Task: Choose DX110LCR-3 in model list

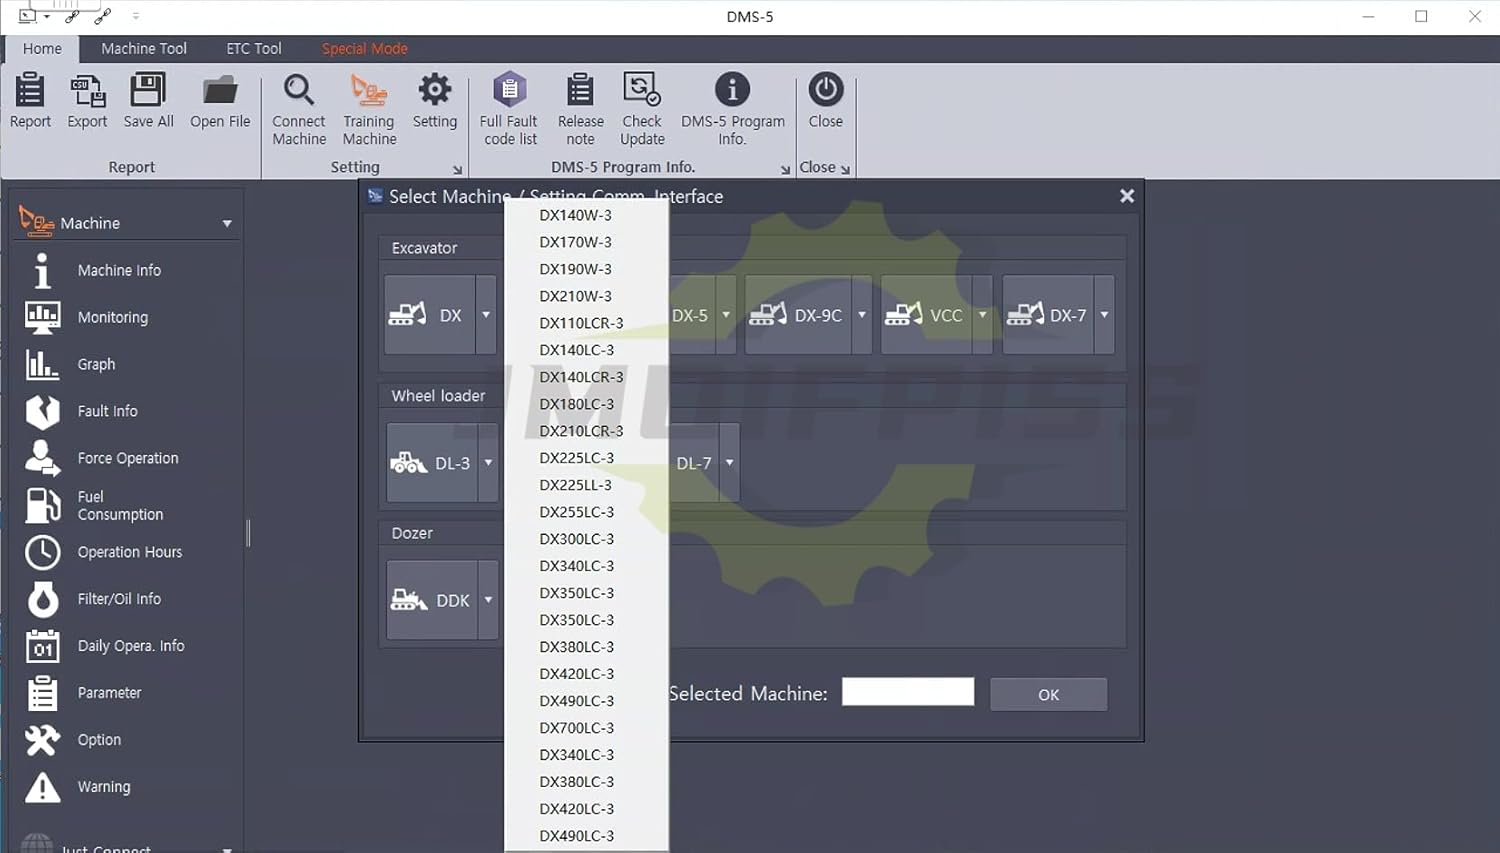Action: click(x=587, y=323)
